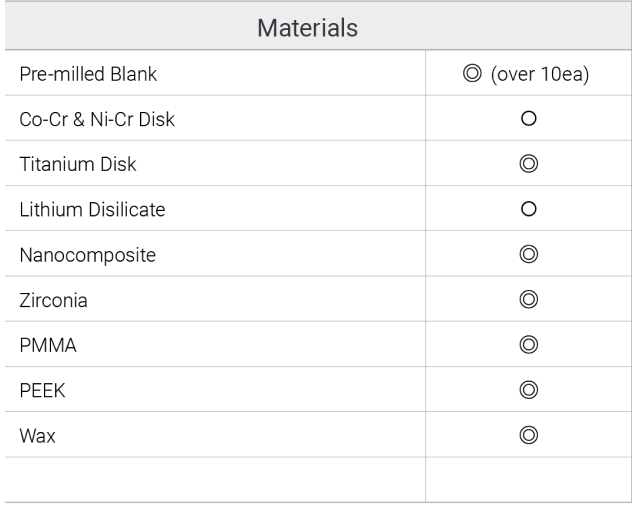Click the double-circle icon for Wax
632x519 pixels.
[528, 435]
